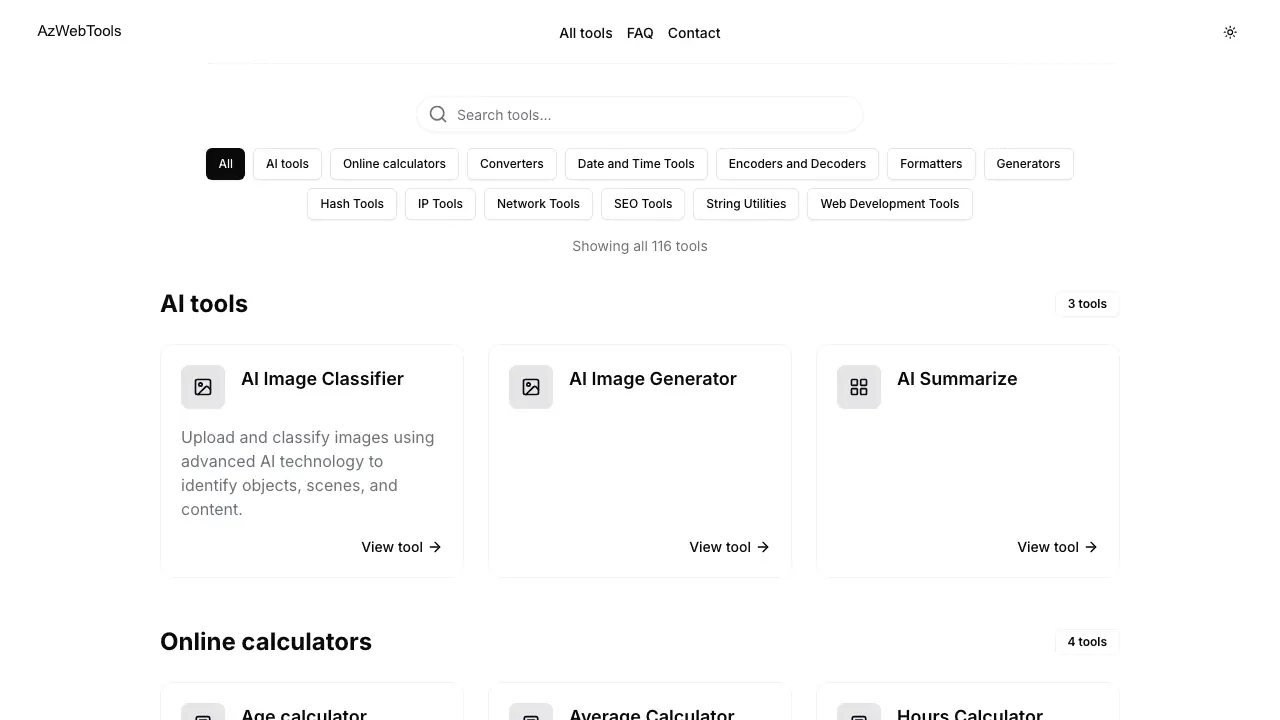1280x720 pixels.
Task: Click the magnifier icon in the search bar
Action: (438, 113)
